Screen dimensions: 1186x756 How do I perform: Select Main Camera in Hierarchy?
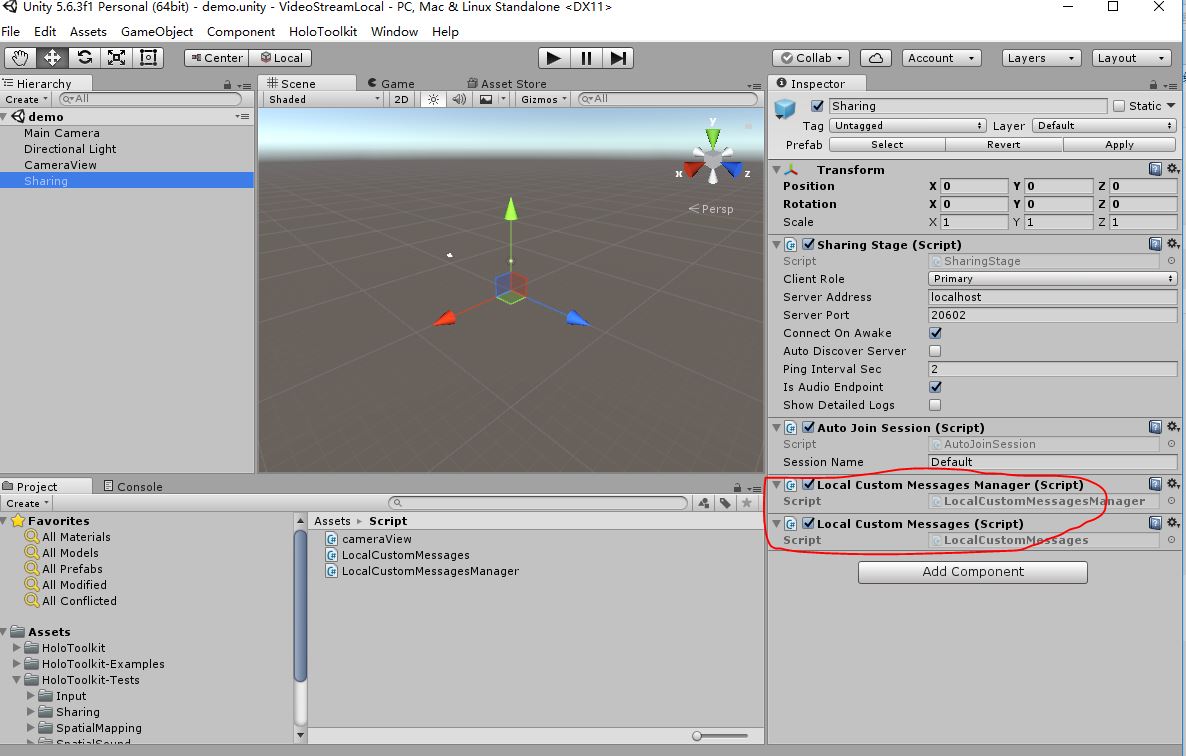[61, 133]
